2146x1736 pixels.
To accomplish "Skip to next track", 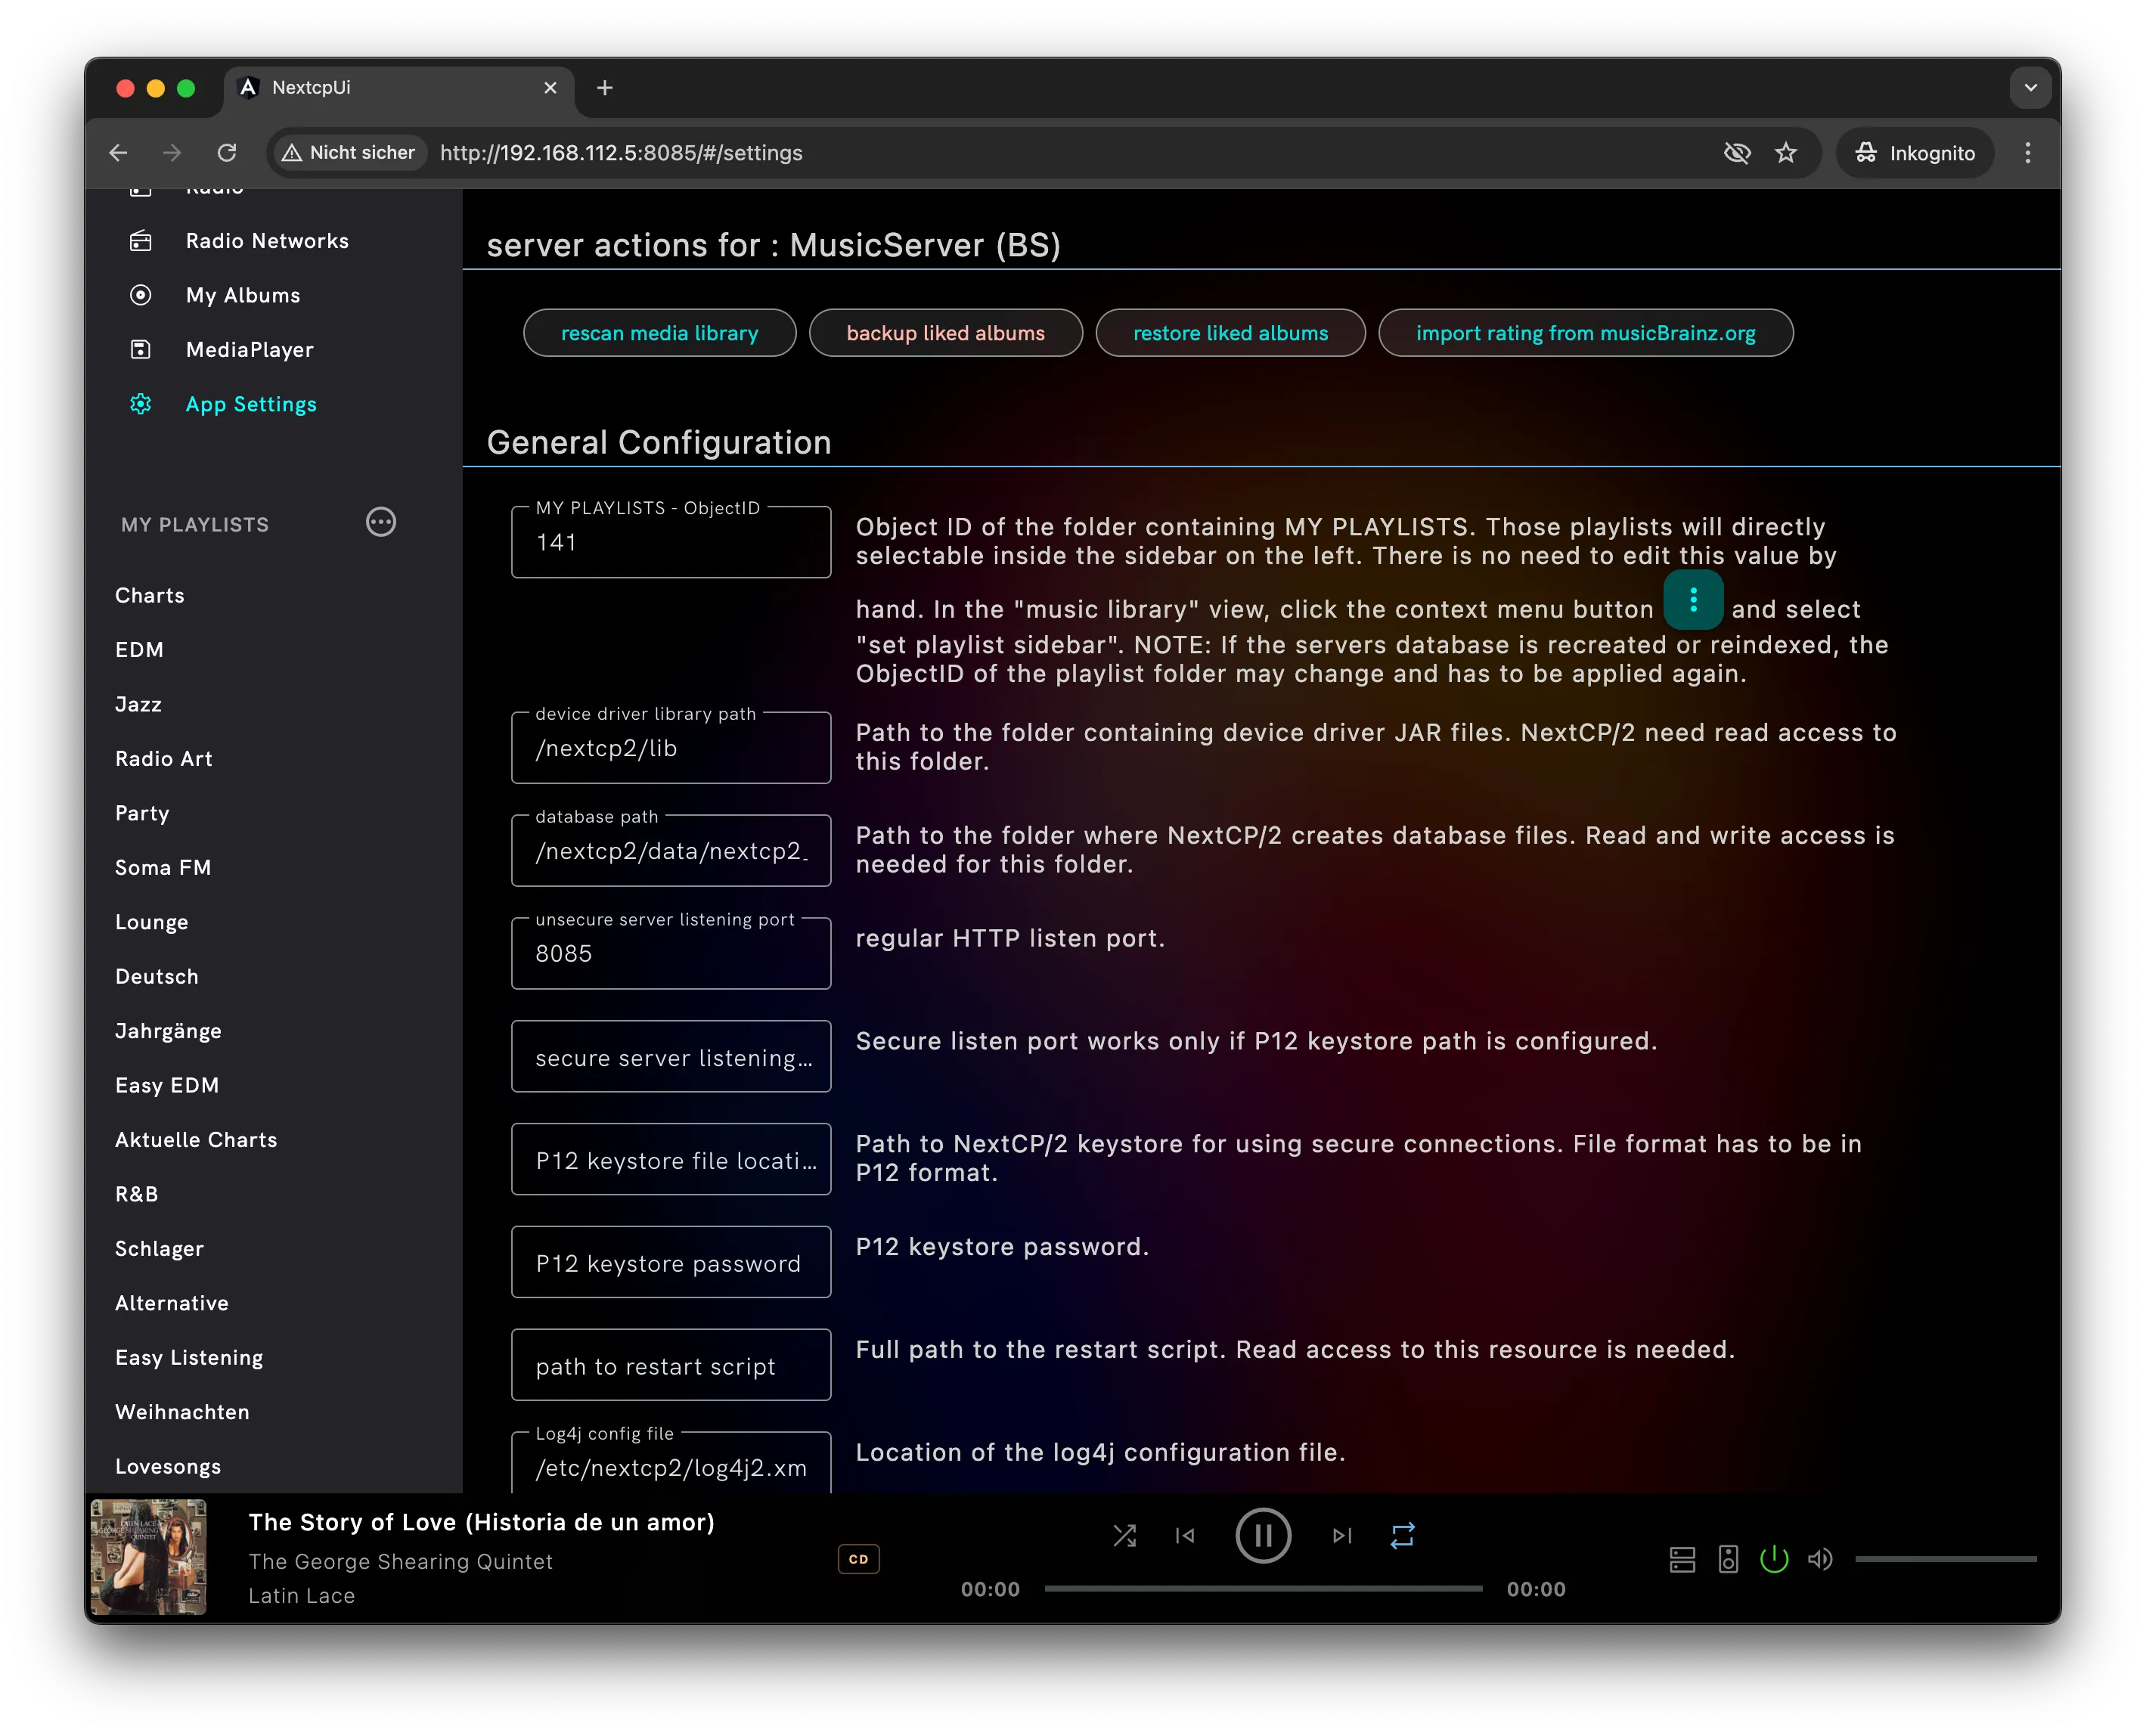I will (x=1342, y=1535).
